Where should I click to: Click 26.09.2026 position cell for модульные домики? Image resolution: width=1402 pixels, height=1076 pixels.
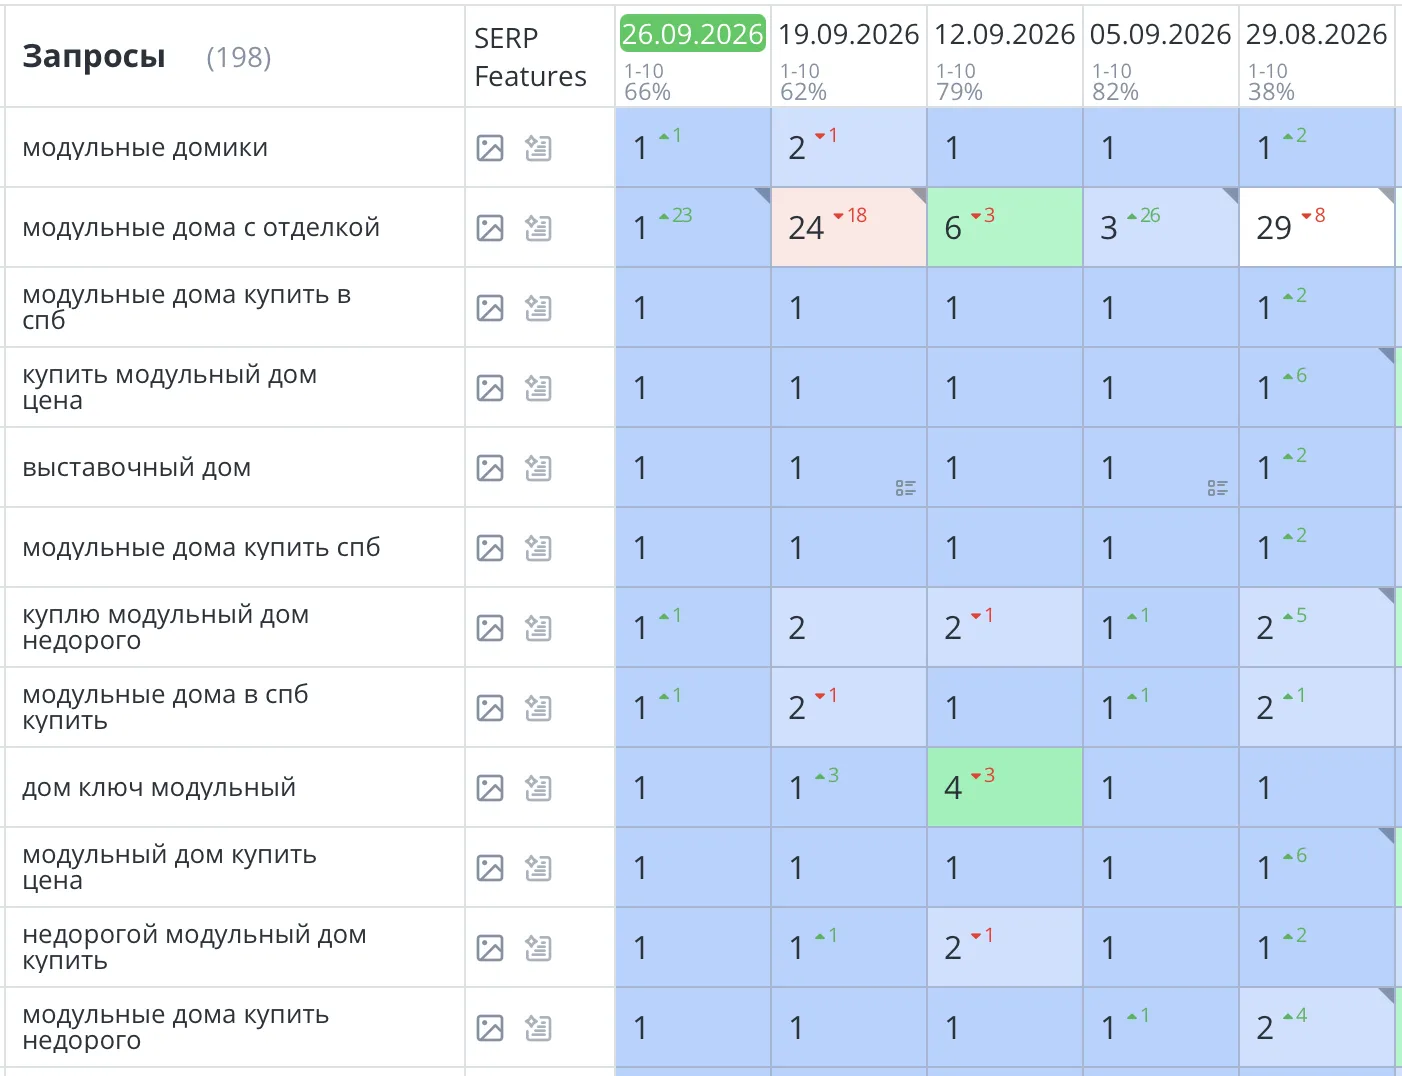[693, 148]
